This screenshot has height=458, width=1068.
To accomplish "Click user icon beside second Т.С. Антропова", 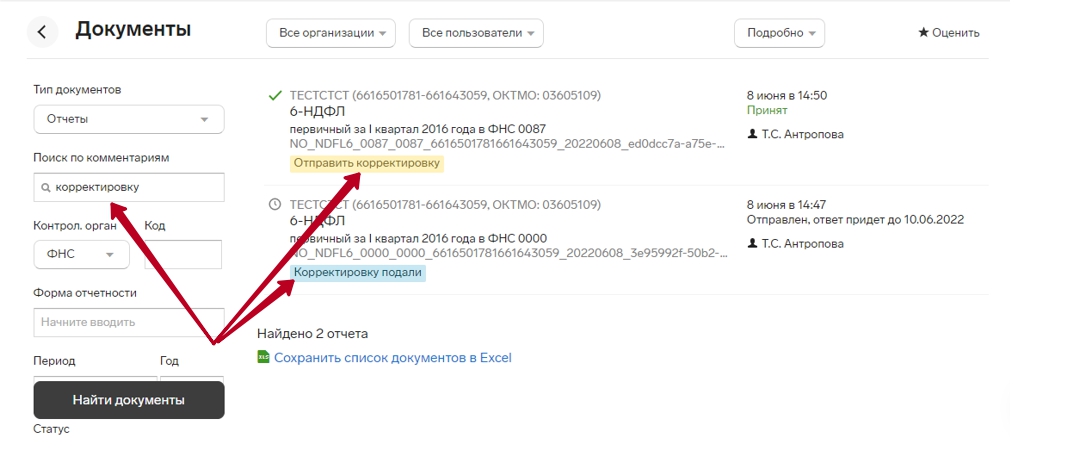I will point(752,243).
